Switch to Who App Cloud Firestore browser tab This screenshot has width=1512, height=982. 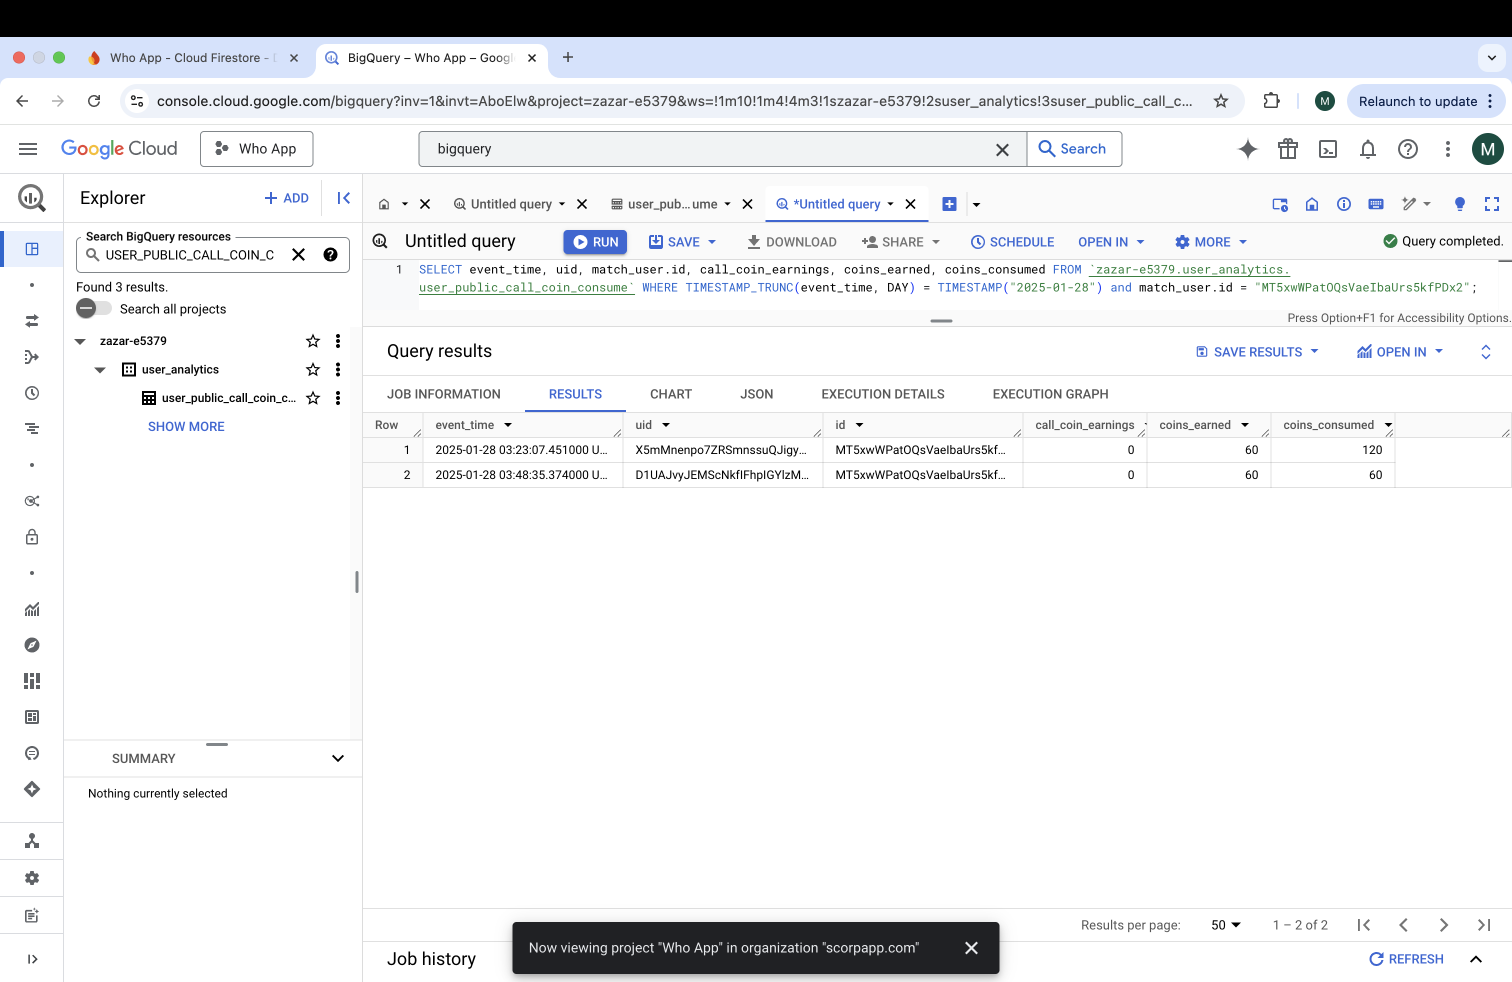(190, 58)
